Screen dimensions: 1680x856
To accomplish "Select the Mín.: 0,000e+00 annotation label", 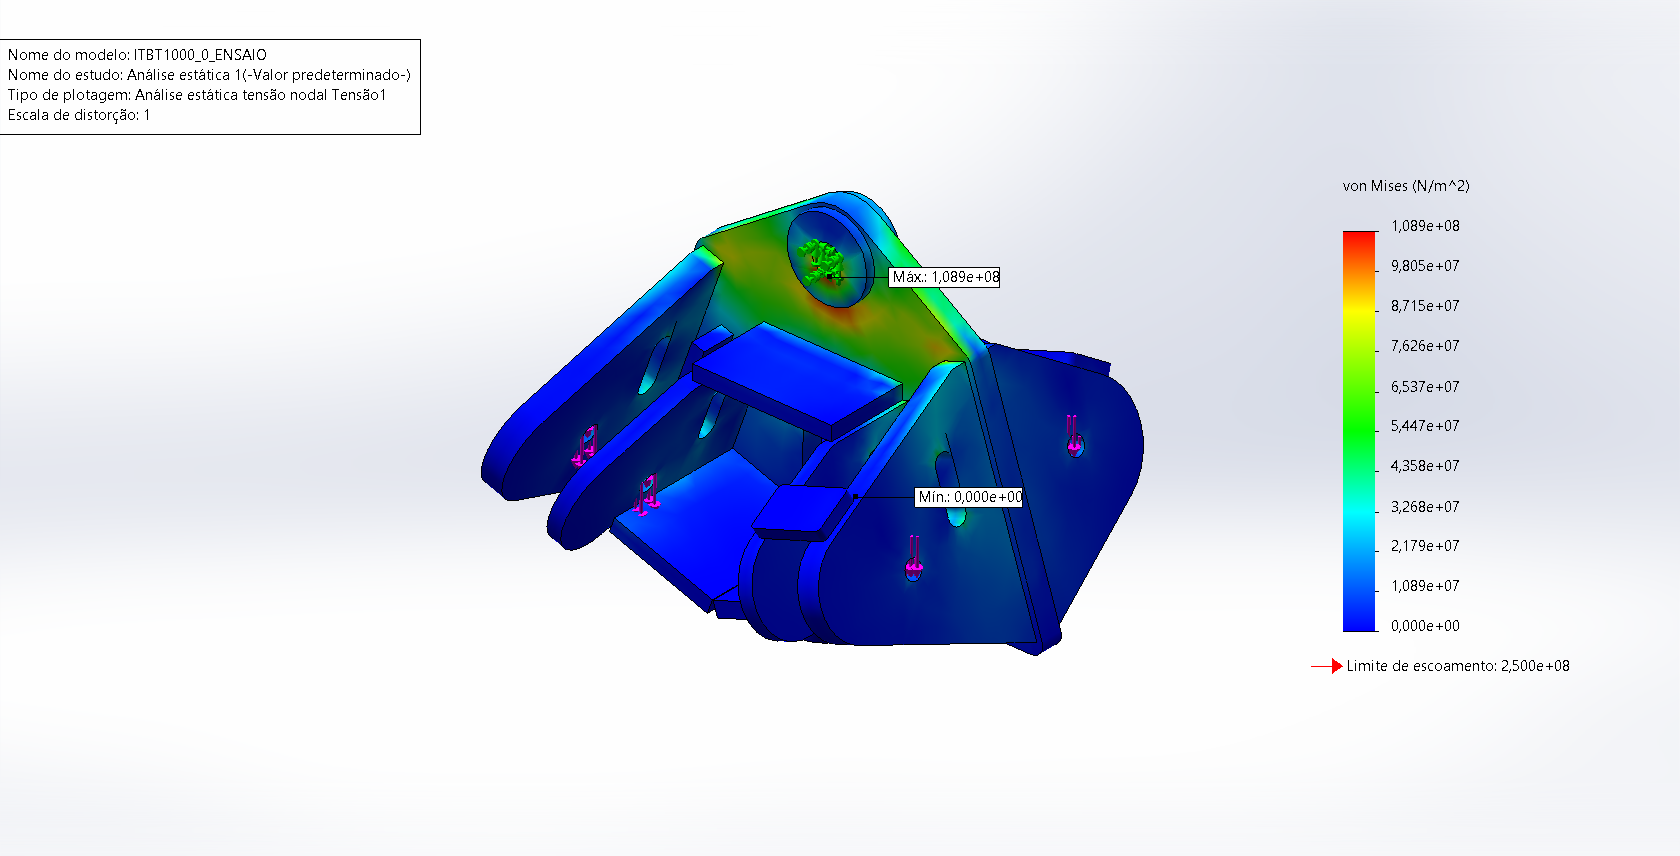I will pyautogui.click(x=969, y=497).
